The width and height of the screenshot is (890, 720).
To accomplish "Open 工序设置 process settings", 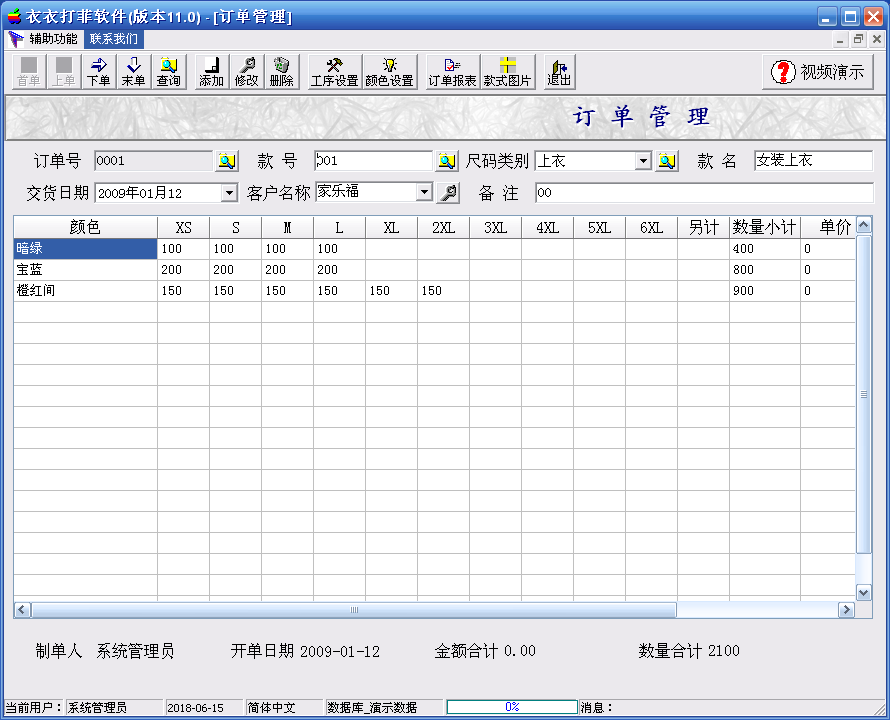I will pos(334,72).
